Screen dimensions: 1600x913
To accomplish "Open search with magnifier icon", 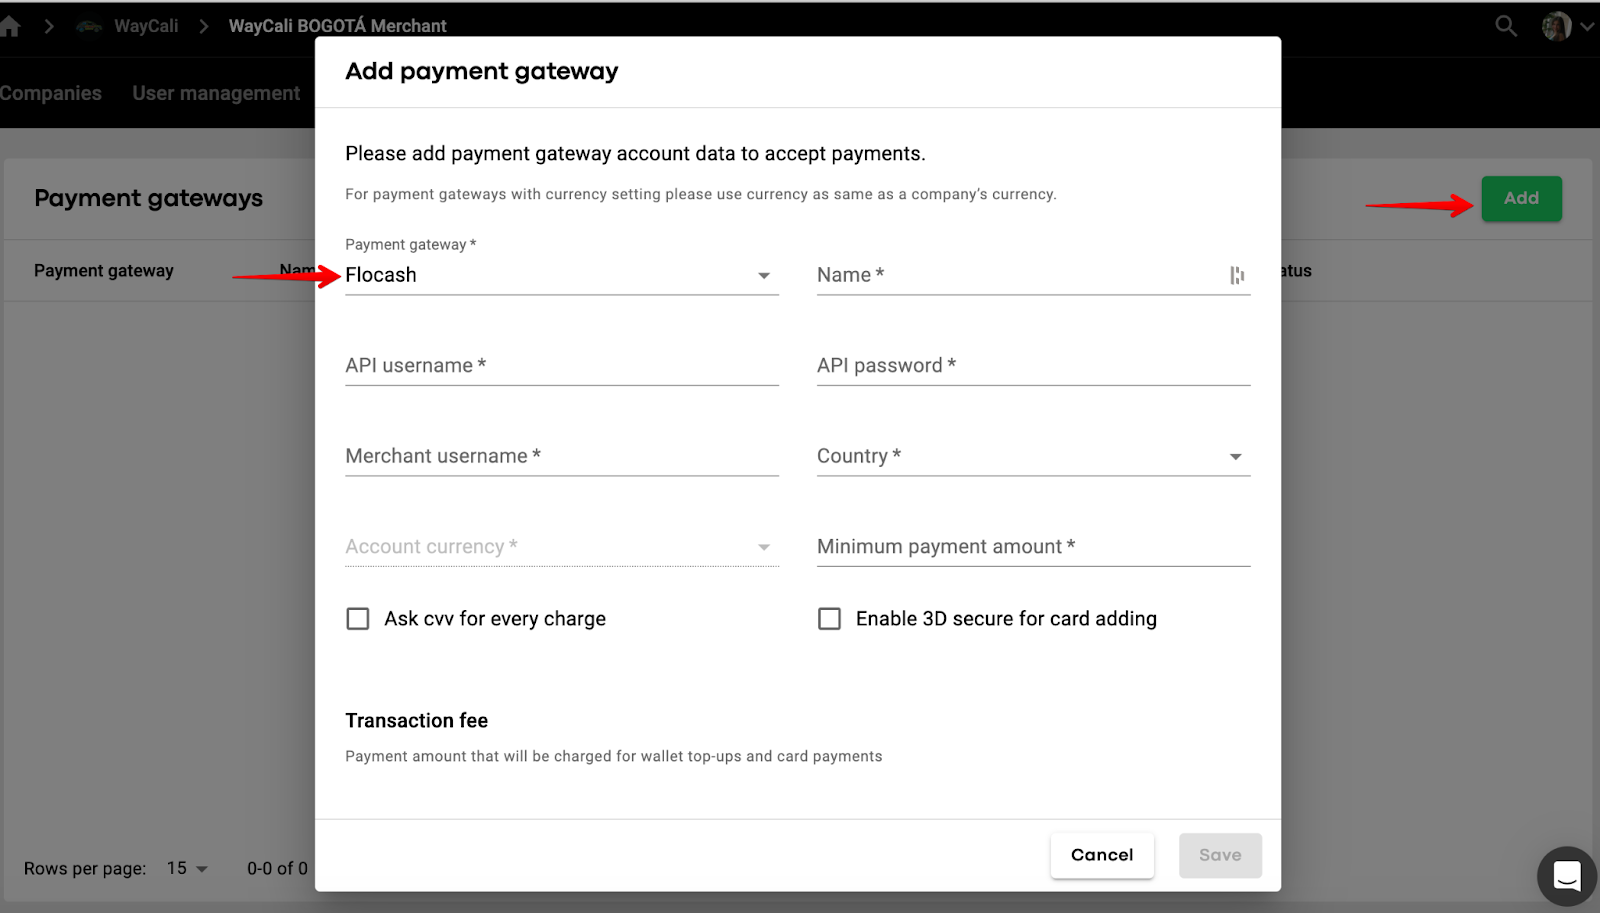I will pos(1505,26).
